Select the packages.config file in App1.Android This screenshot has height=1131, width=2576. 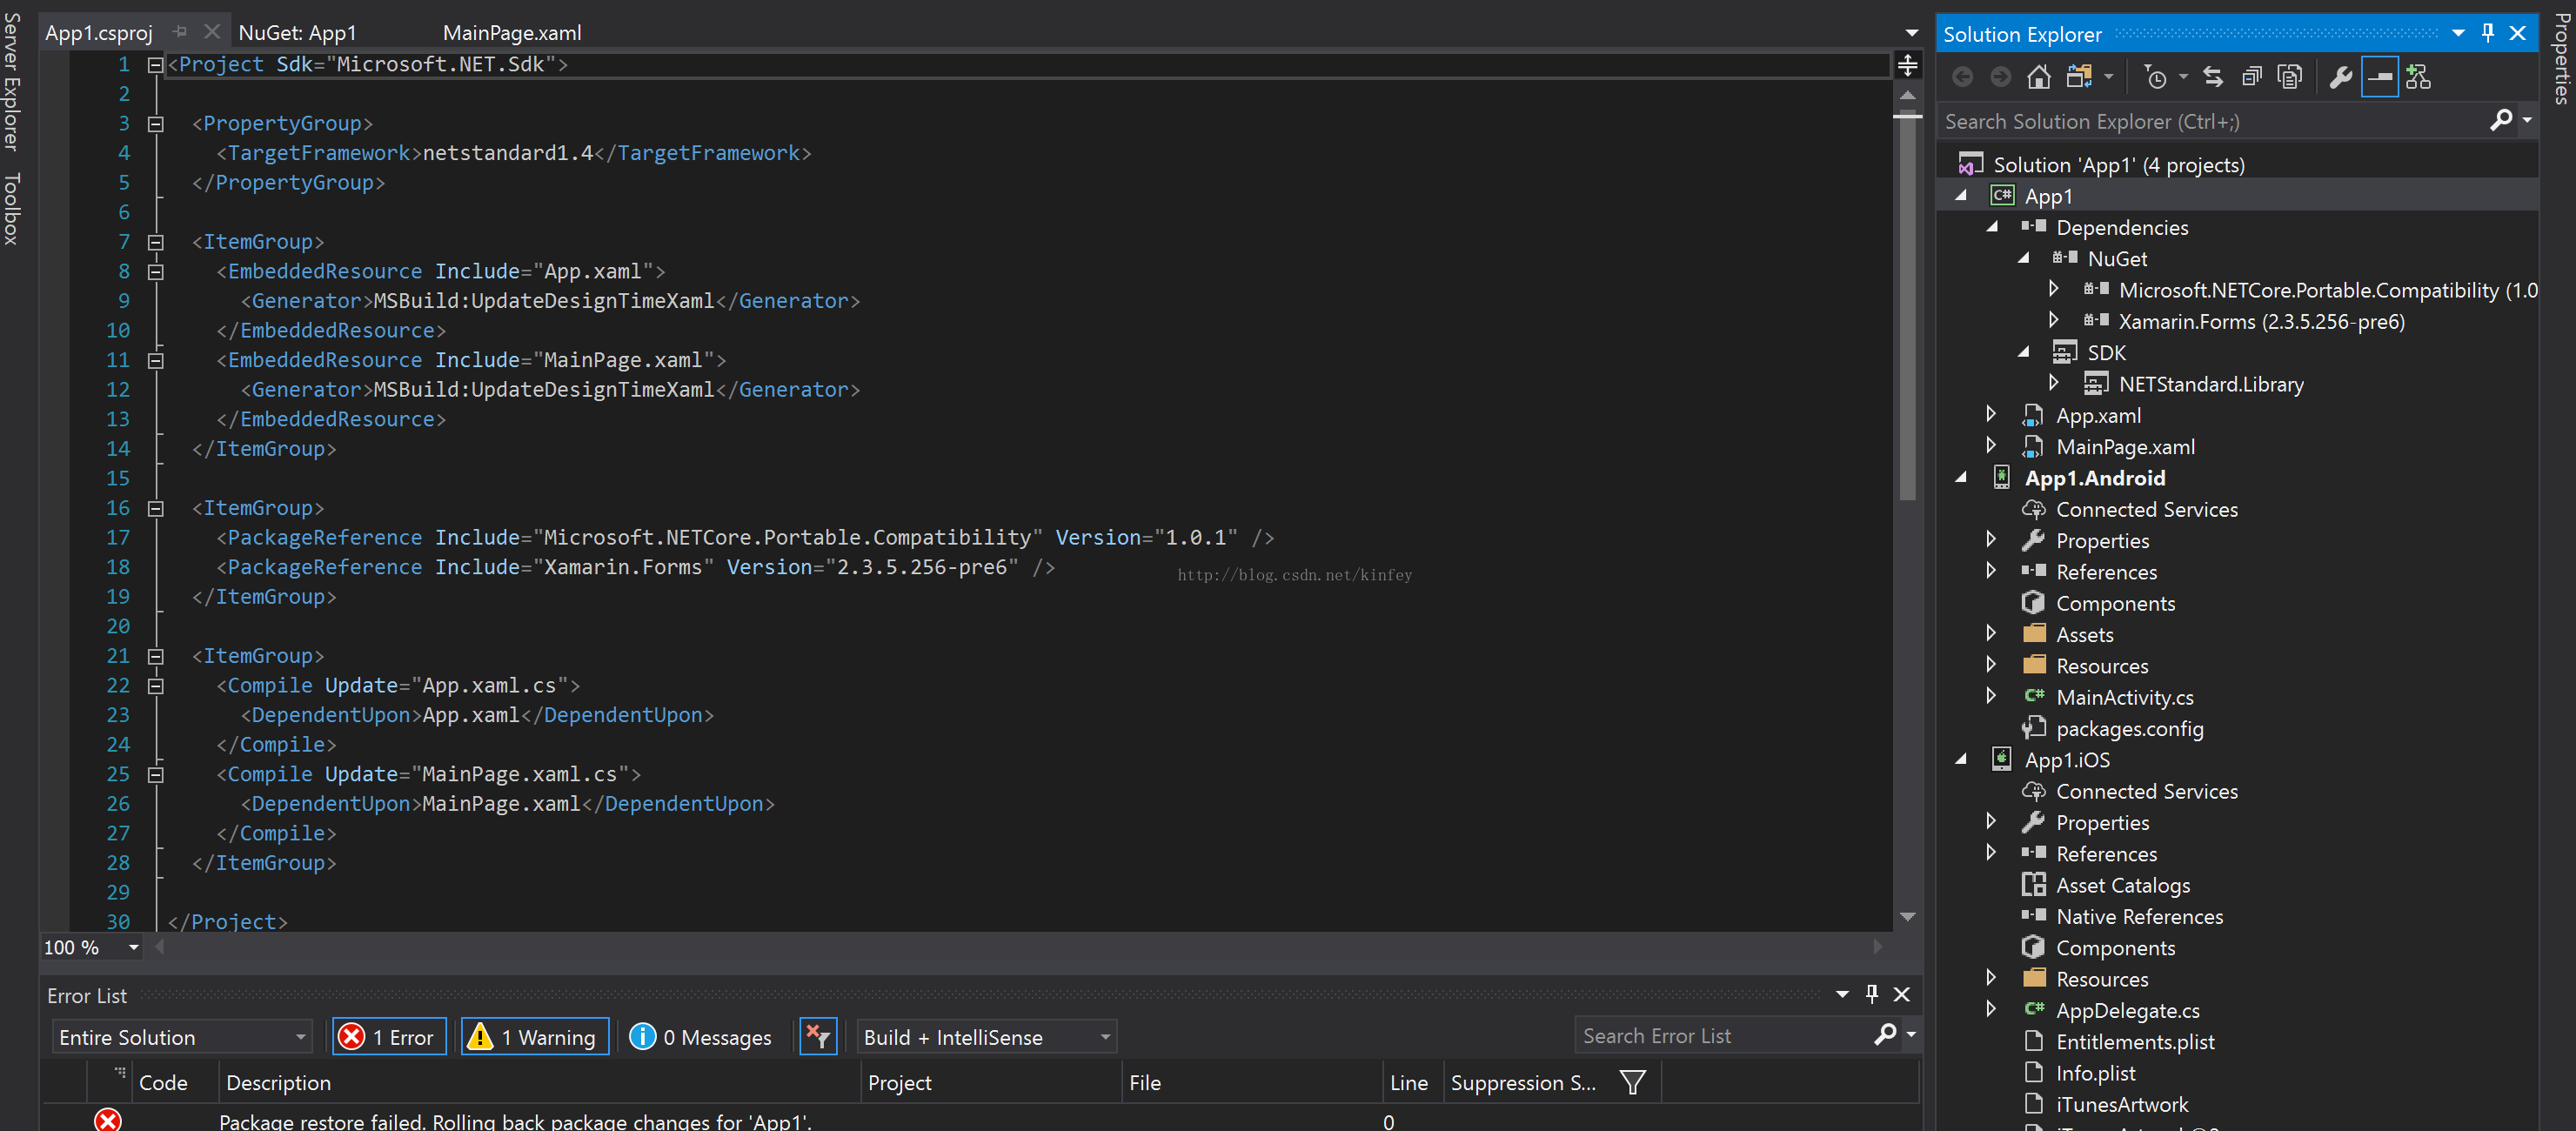pos(2129,728)
